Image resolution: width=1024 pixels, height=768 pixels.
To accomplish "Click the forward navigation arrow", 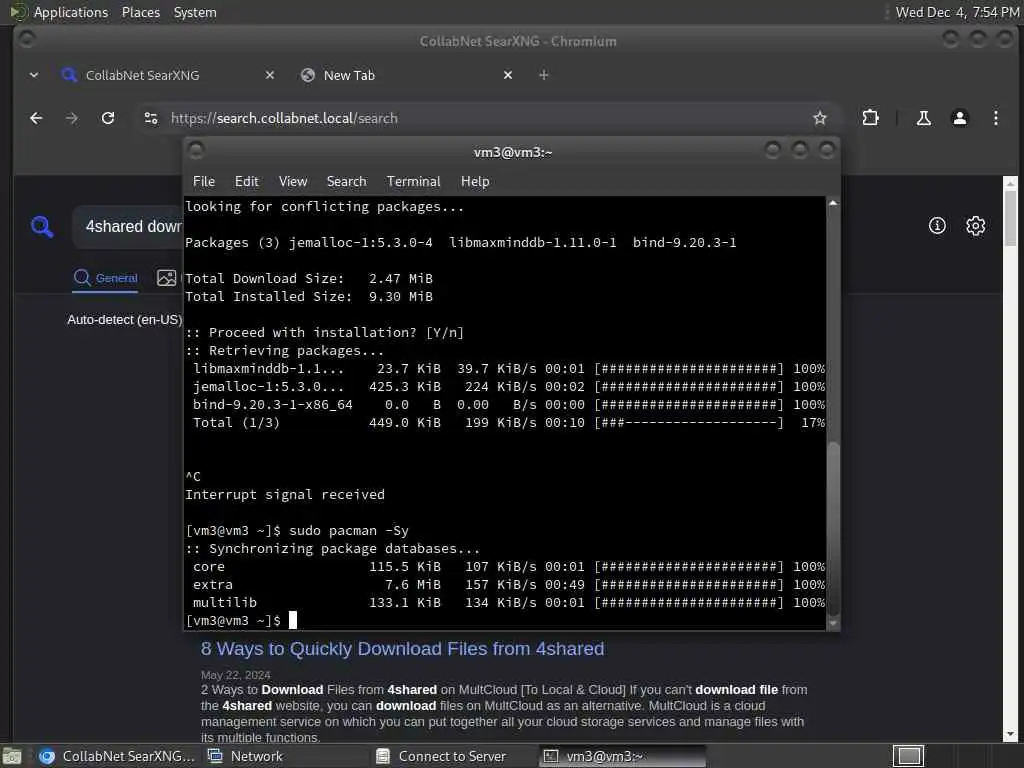I will (72, 118).
